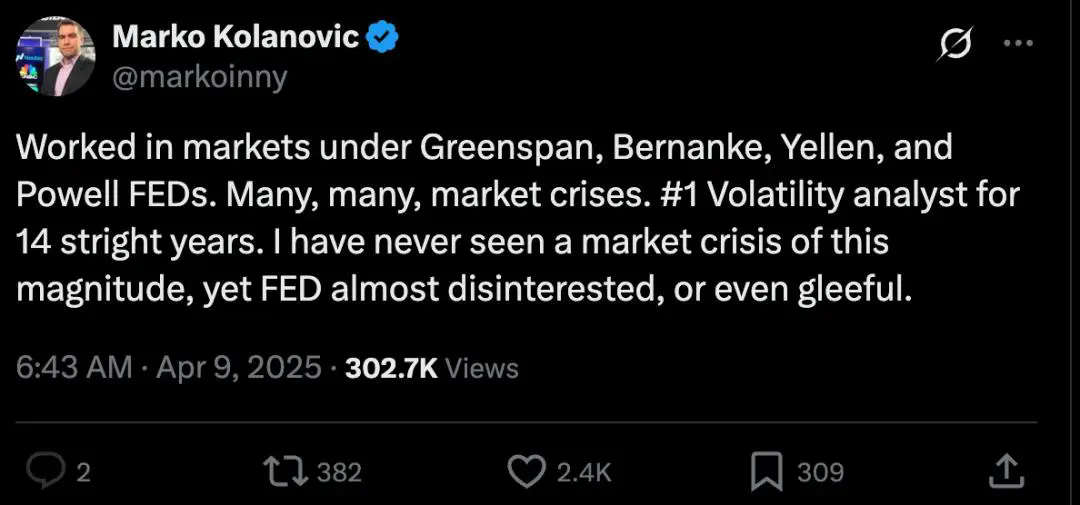
Task: Open the three-dot more options menu
Action: [x=1017, y=44]
